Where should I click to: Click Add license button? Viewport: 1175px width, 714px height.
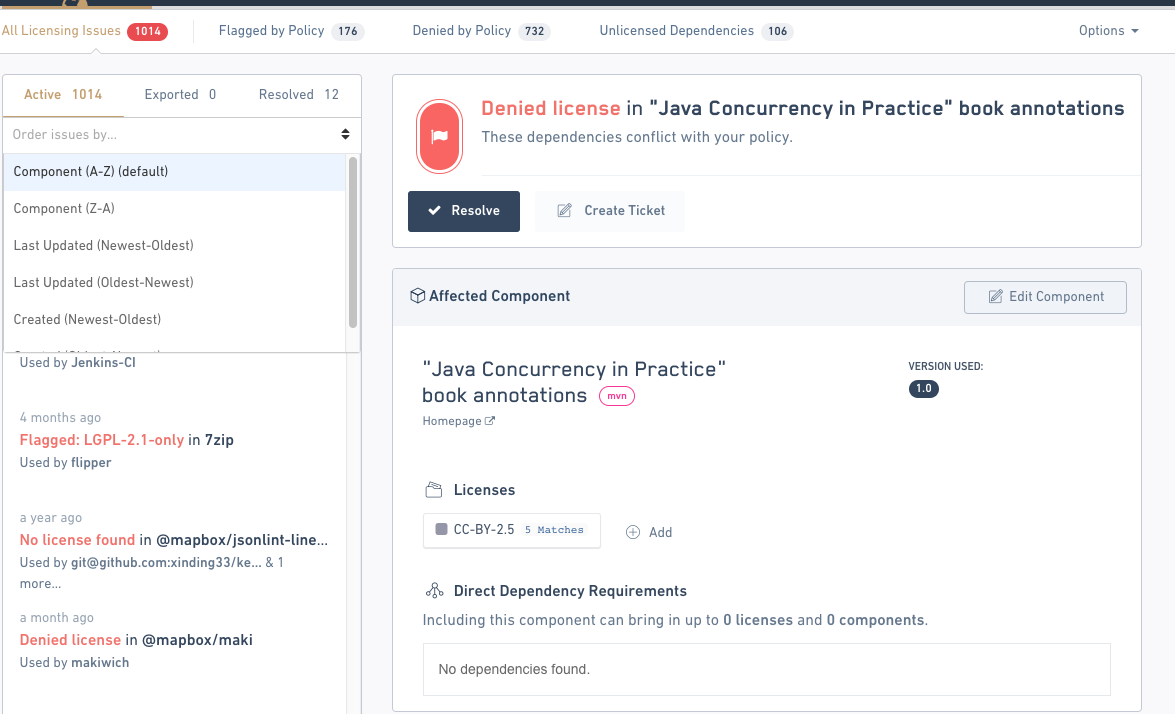649,532
